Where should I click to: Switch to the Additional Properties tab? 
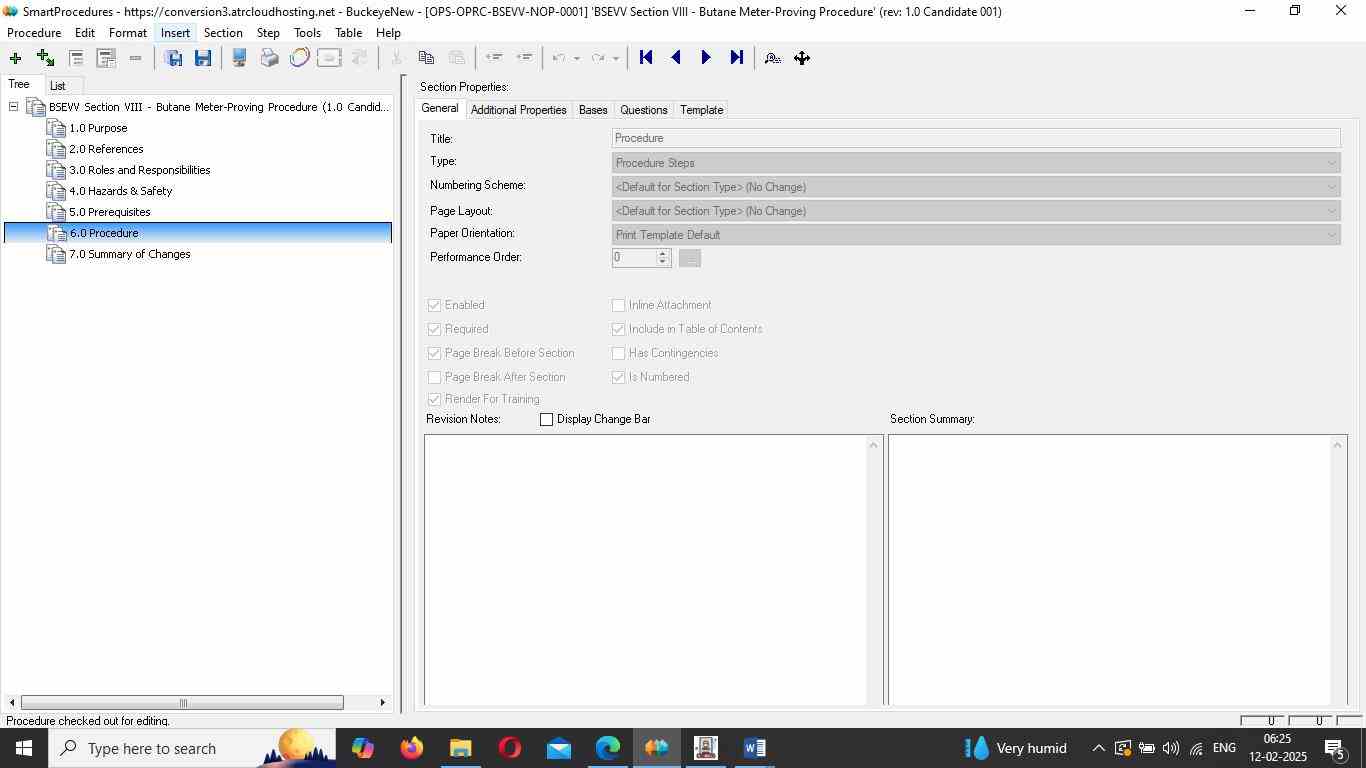[x=518, y=110]
